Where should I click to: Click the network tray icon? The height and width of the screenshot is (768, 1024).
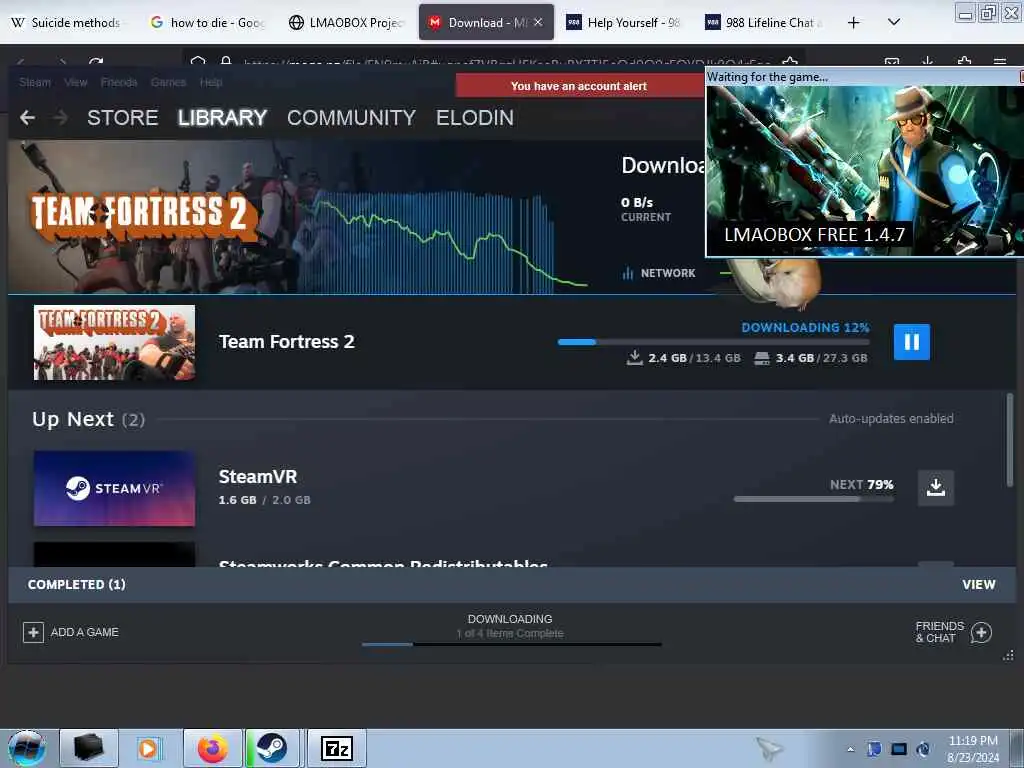(899, 749)
